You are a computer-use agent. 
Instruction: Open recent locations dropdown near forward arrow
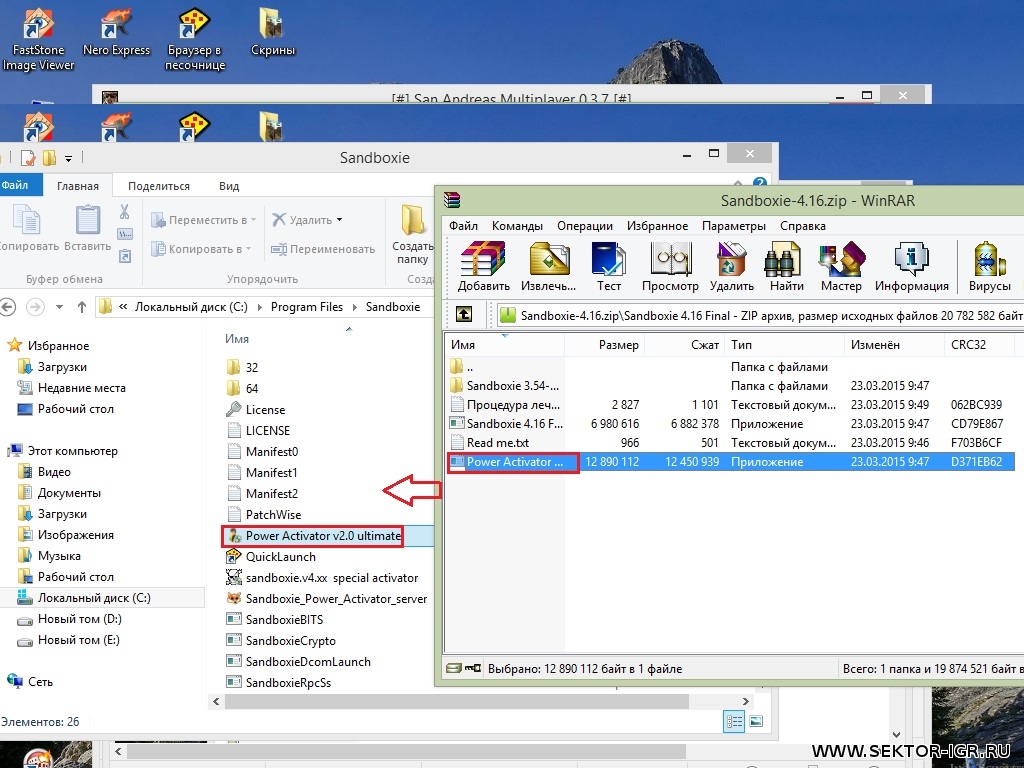59,307
